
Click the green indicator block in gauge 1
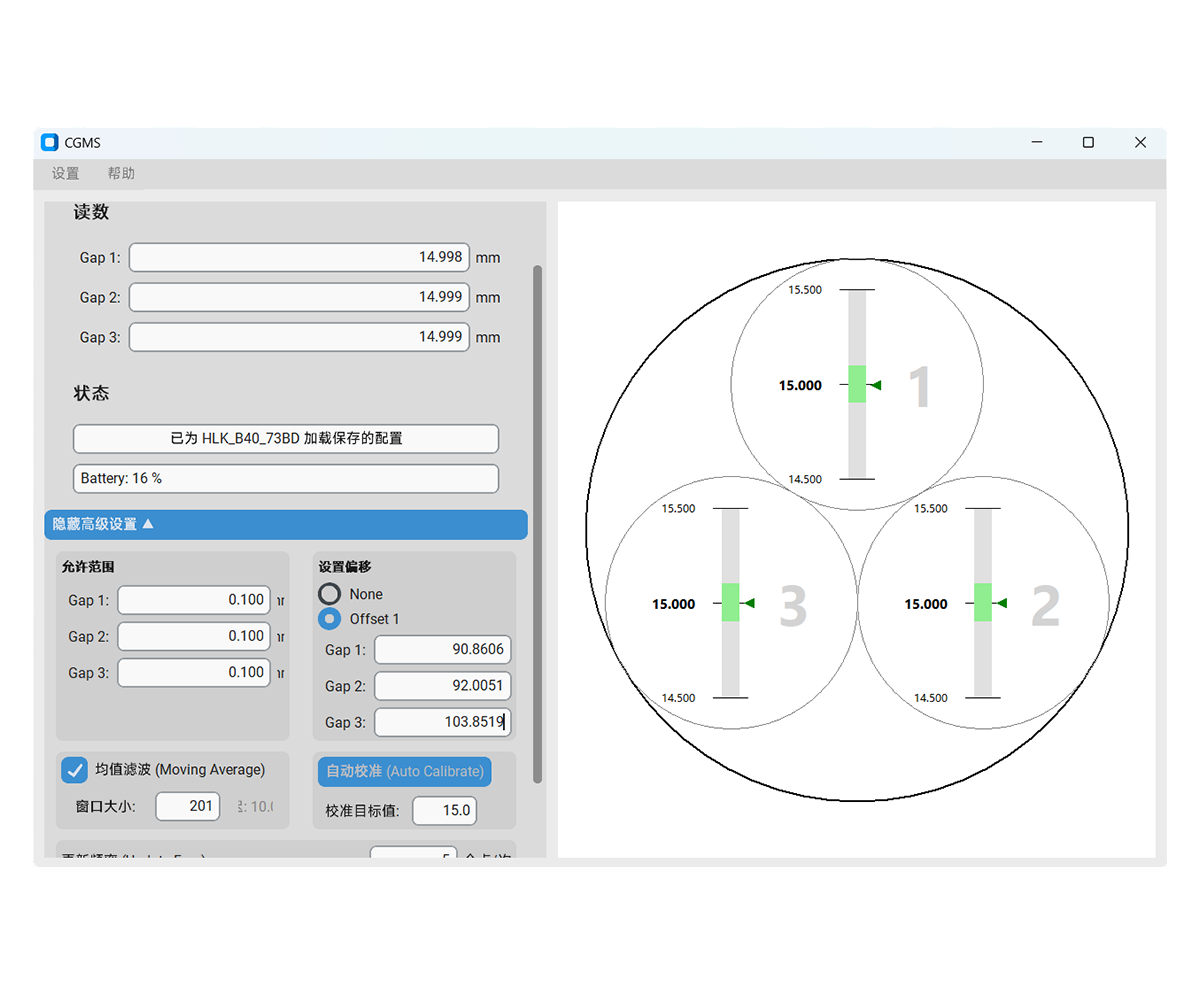tap(857, 384)
